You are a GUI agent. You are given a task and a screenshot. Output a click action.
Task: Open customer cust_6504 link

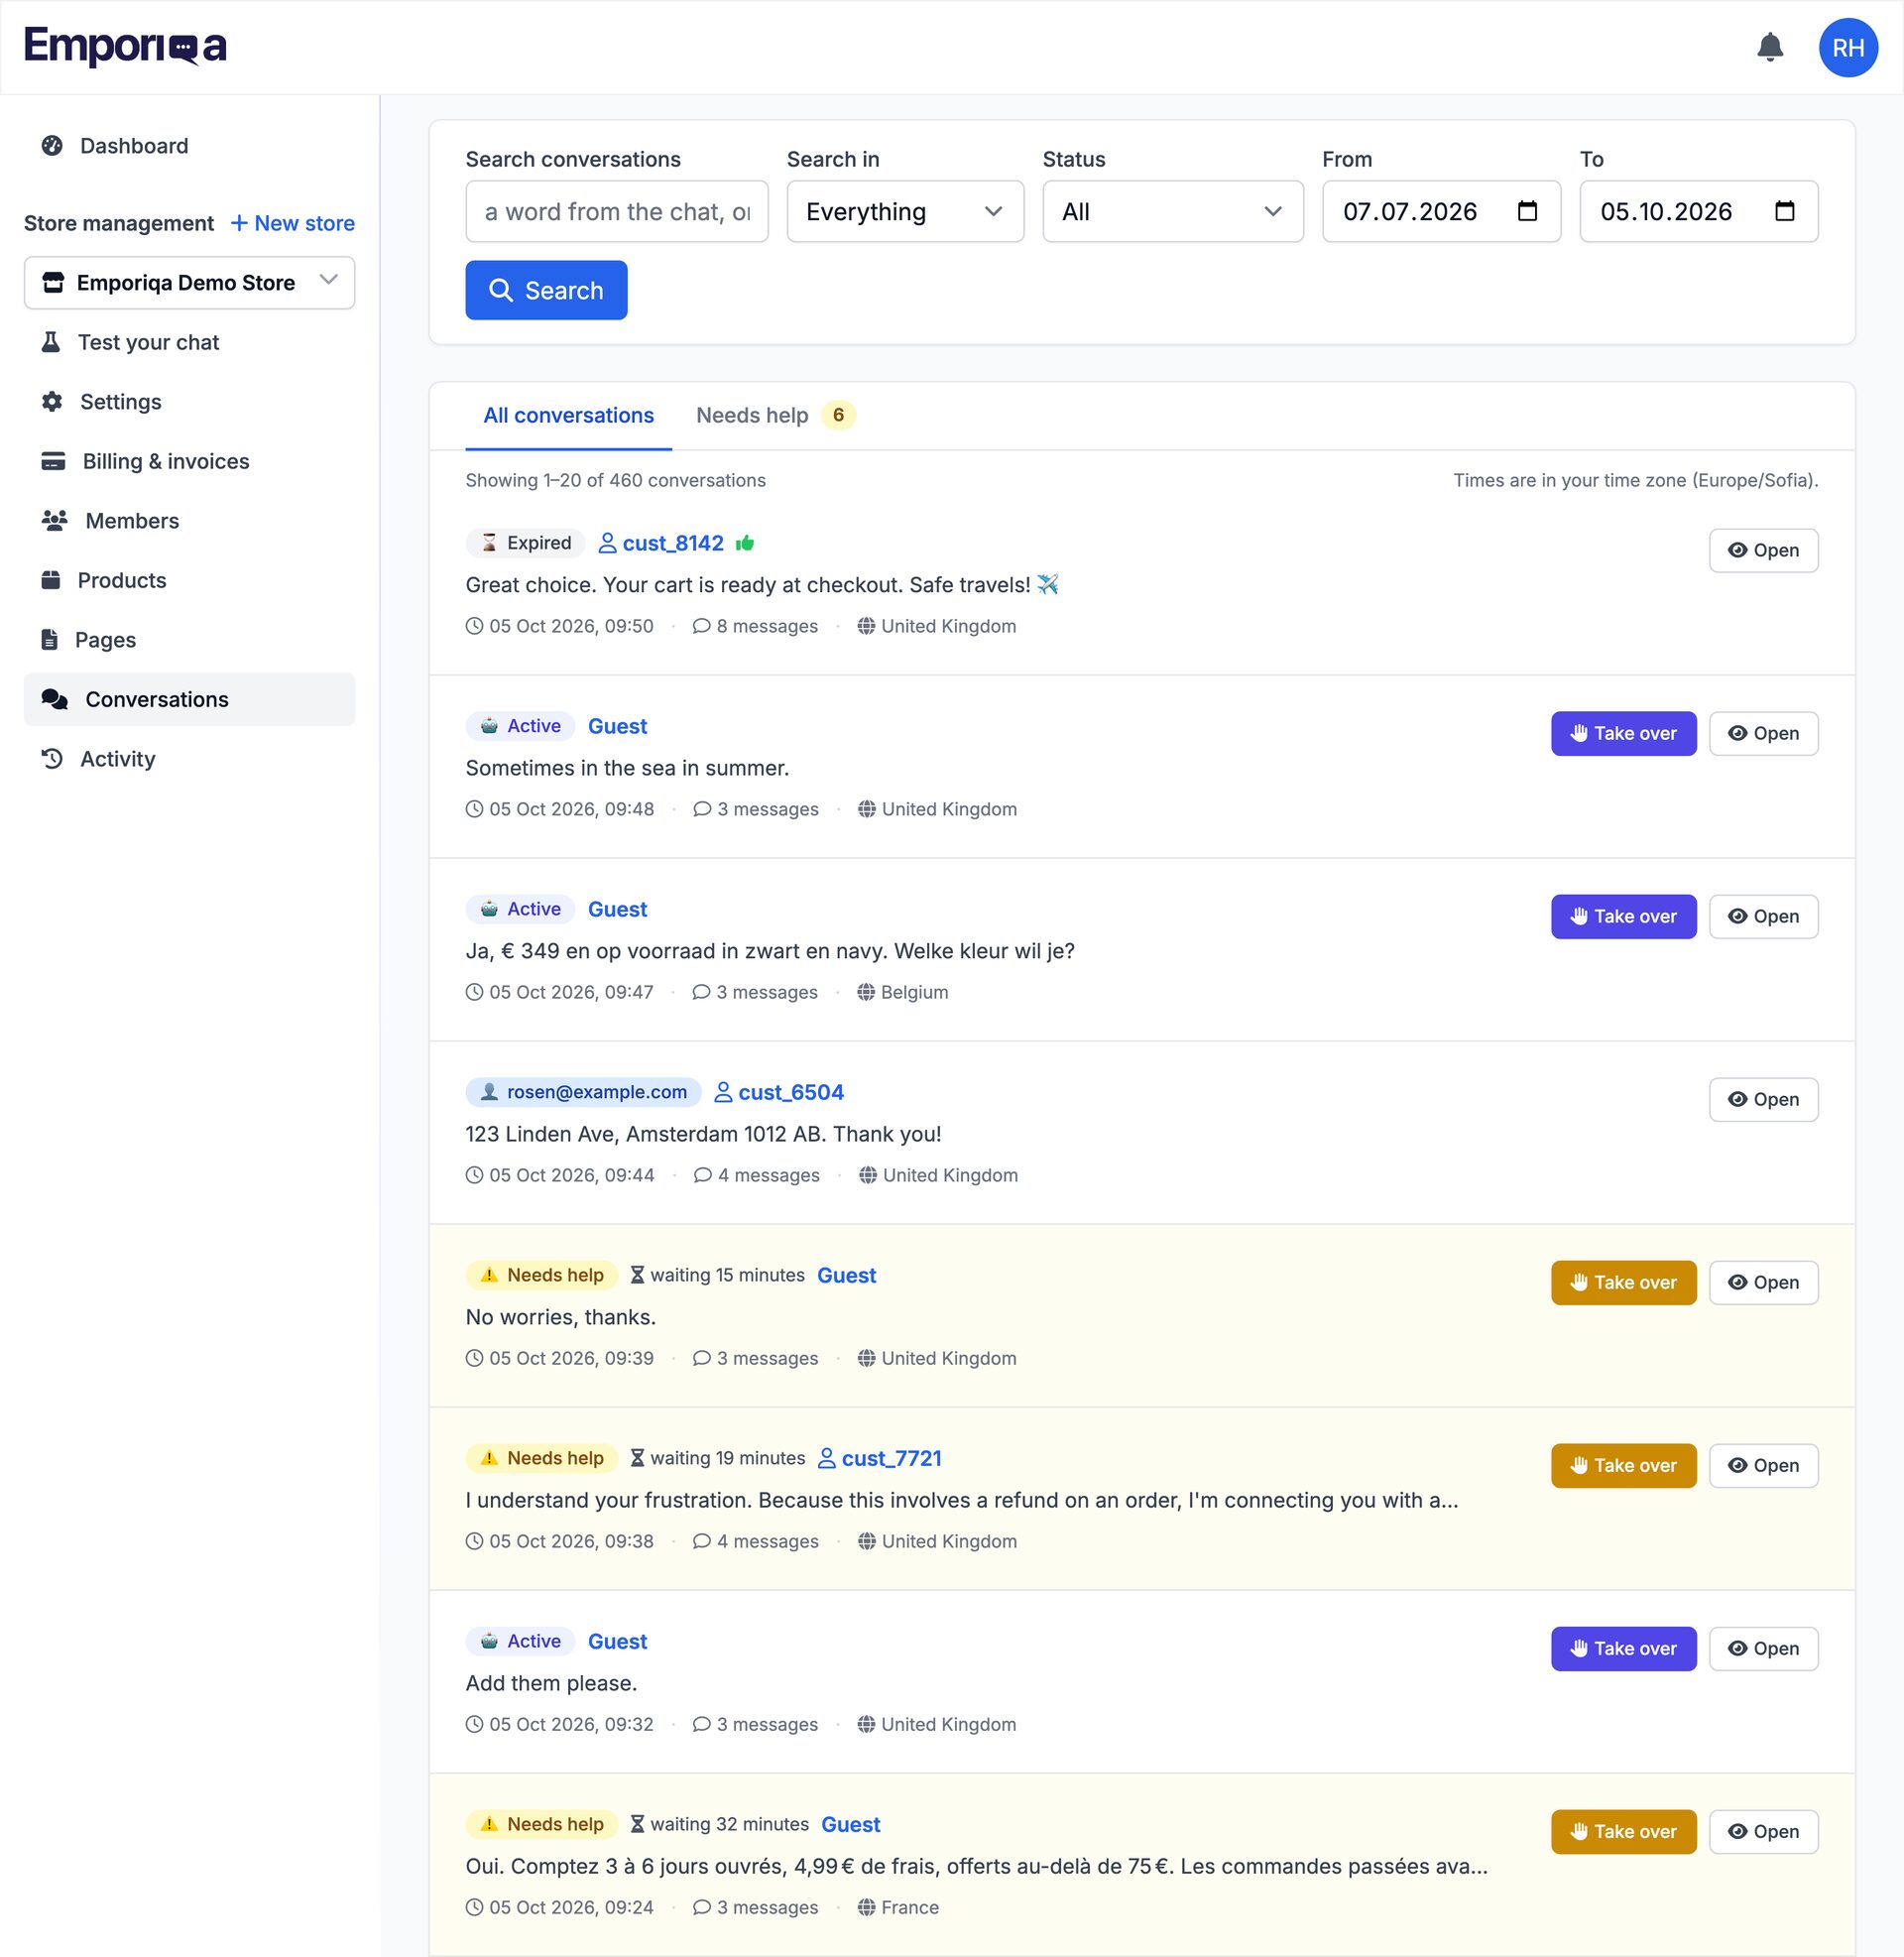click(779, 1092)
